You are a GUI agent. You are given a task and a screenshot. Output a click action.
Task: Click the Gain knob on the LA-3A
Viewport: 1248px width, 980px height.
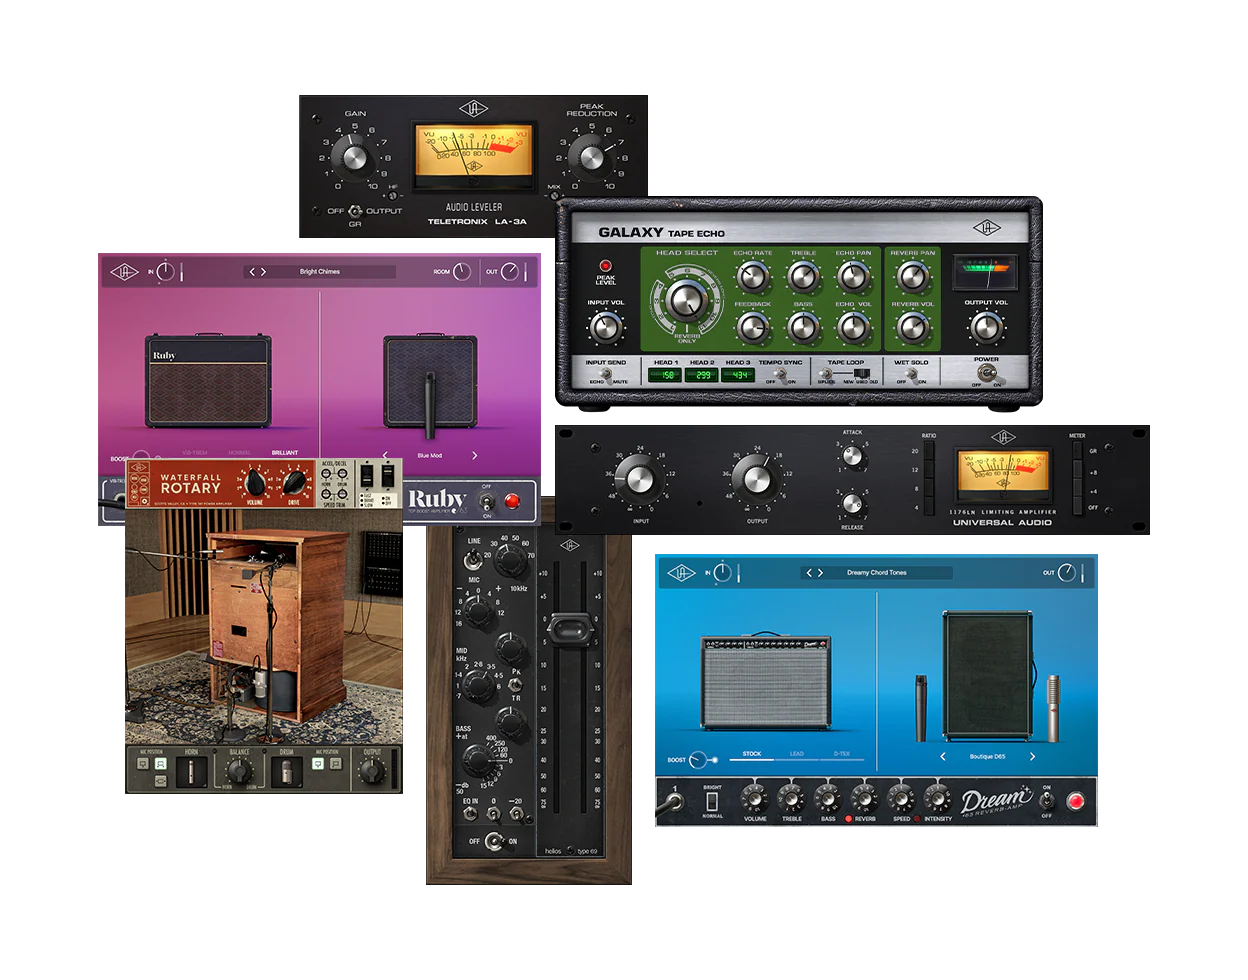[x=355, y=157]
